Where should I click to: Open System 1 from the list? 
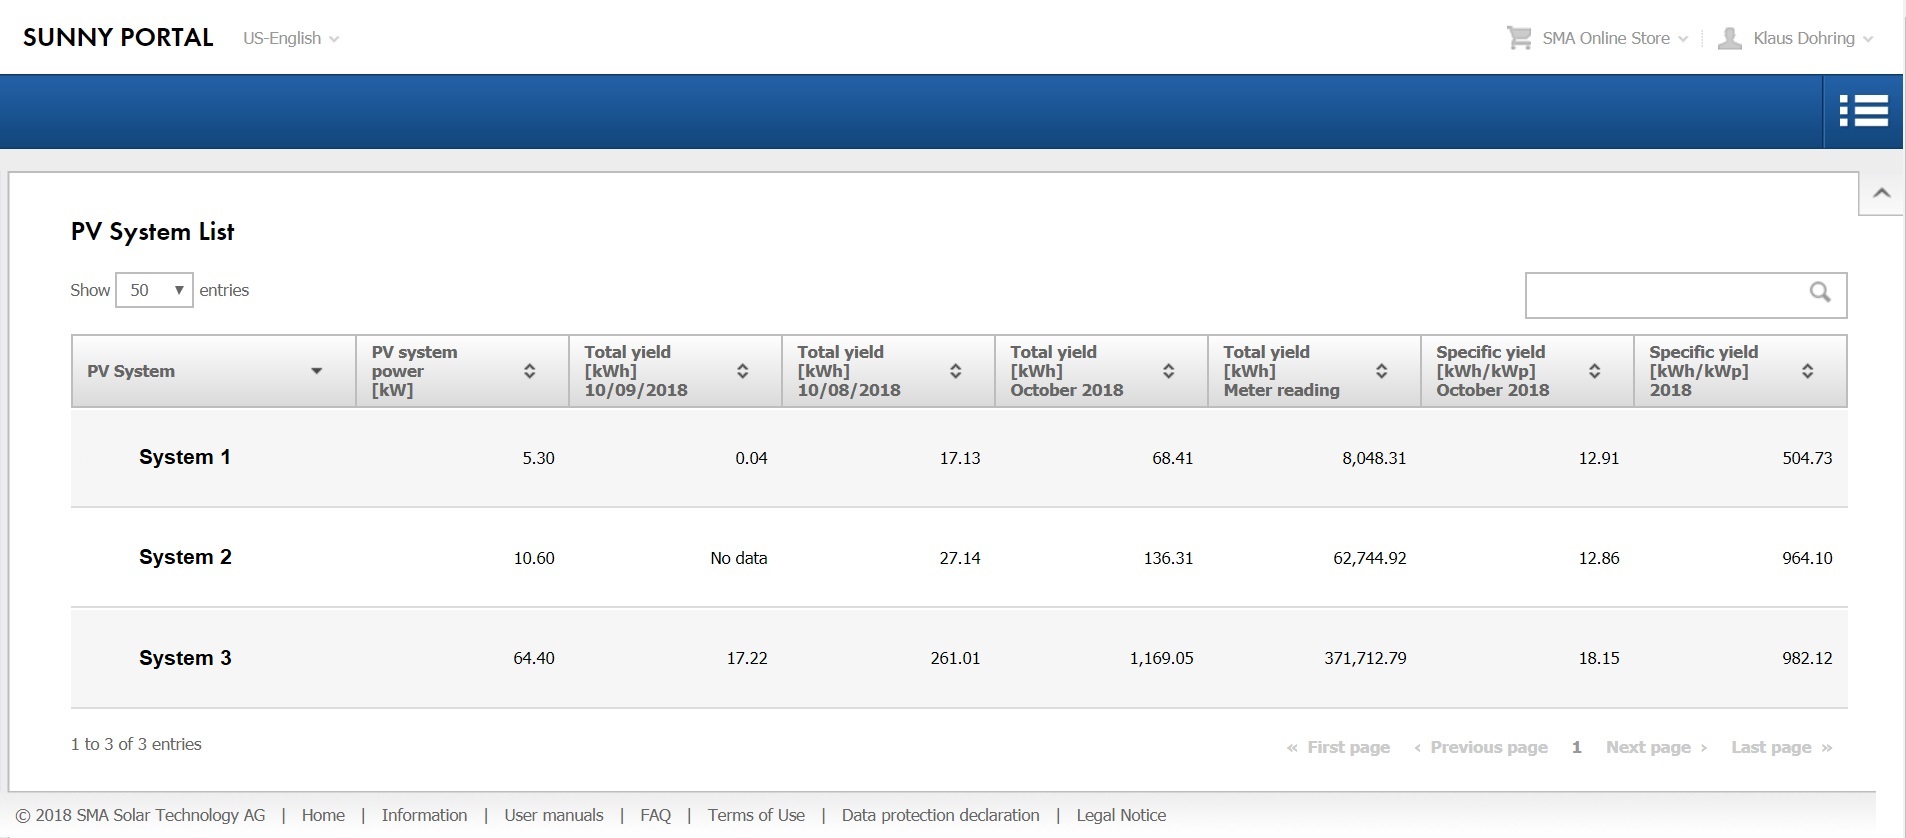click(x=184, y=457)
